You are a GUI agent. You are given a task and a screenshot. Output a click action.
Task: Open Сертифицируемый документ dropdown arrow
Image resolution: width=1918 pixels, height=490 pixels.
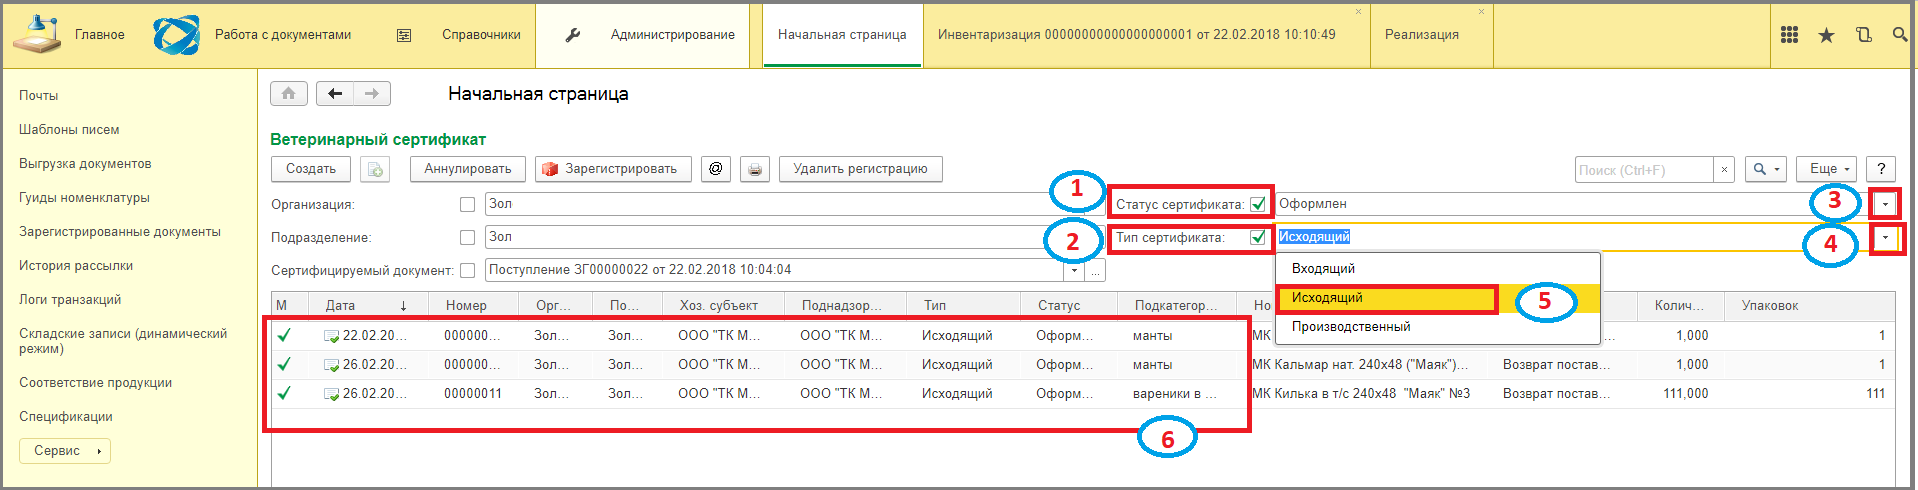(x=1075, y=270)
